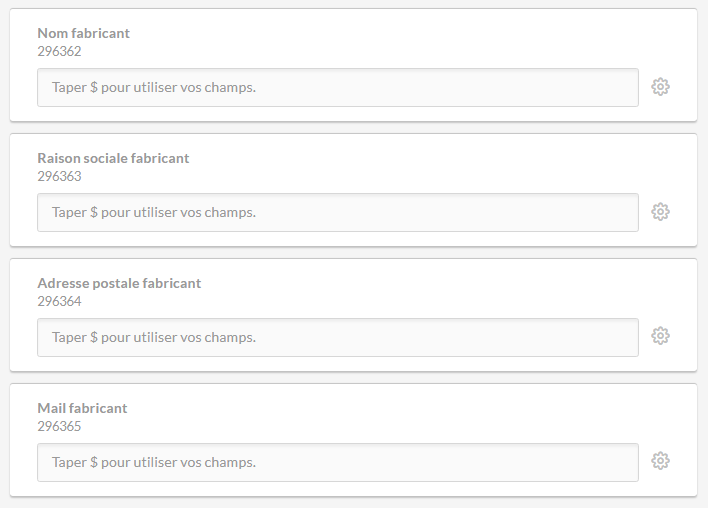Click the "Adresse postale fabricant" label

[x=119, y=283]
